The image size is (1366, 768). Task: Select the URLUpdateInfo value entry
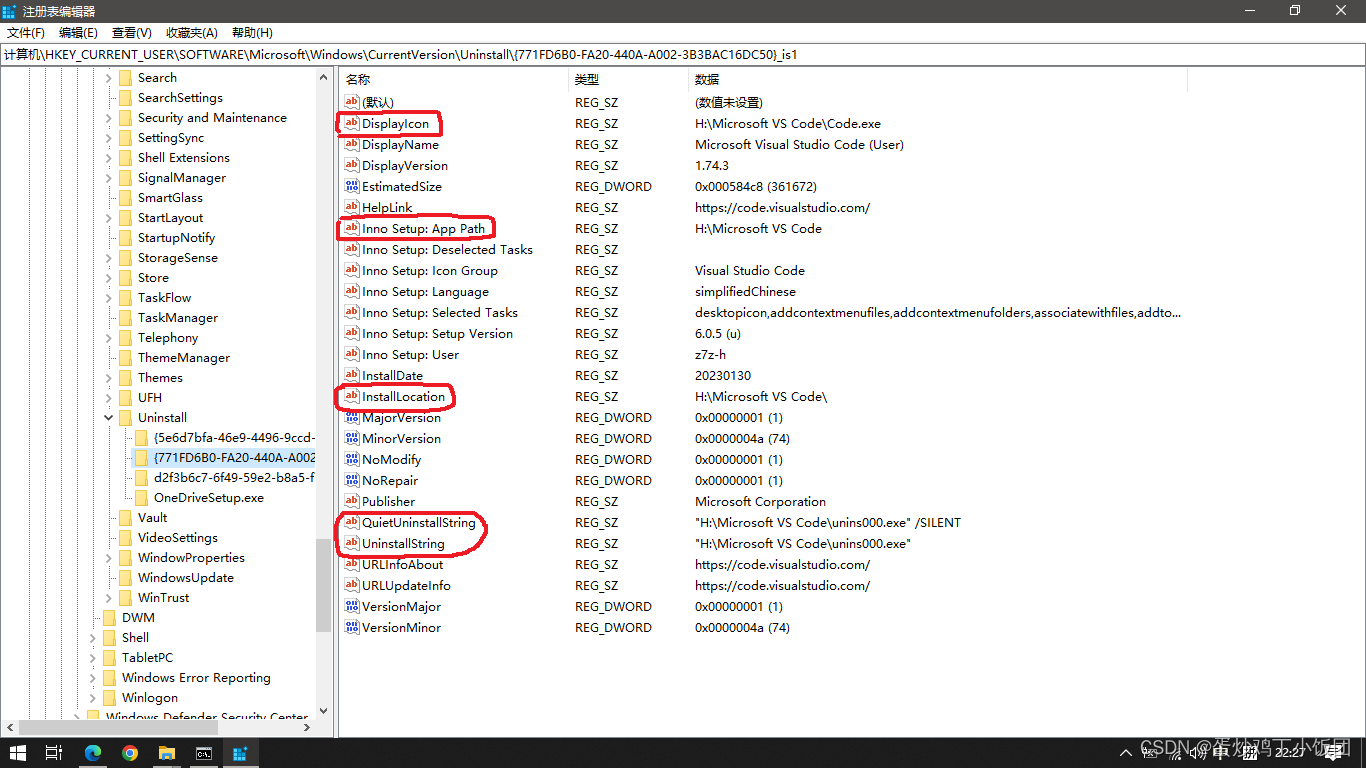coord(406,585)
